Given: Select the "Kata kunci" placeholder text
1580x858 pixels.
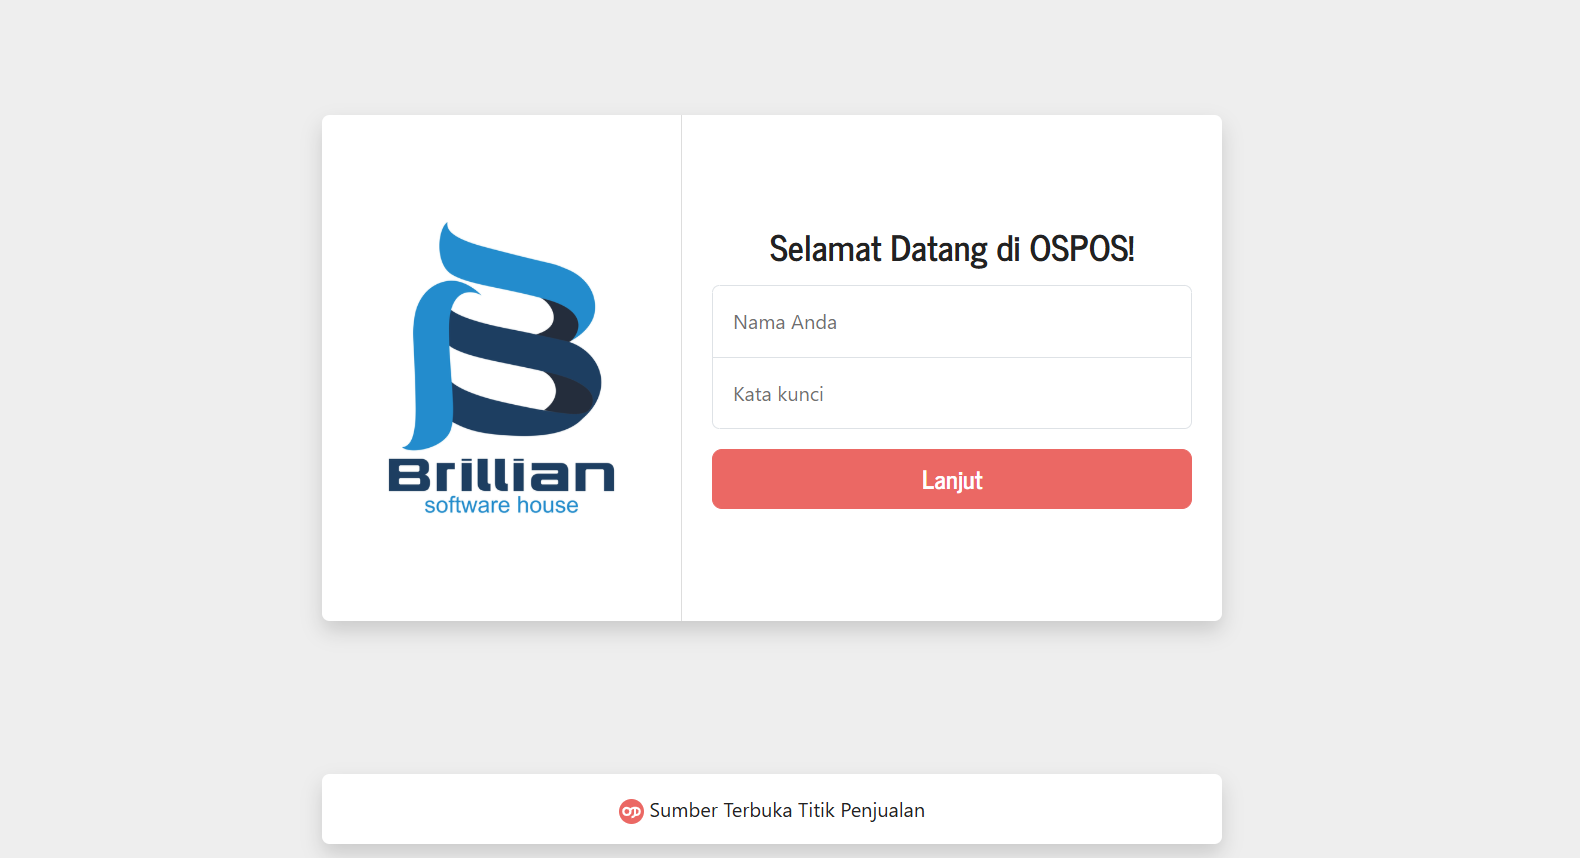Looking at the screenshot, I should pos(779,394).
